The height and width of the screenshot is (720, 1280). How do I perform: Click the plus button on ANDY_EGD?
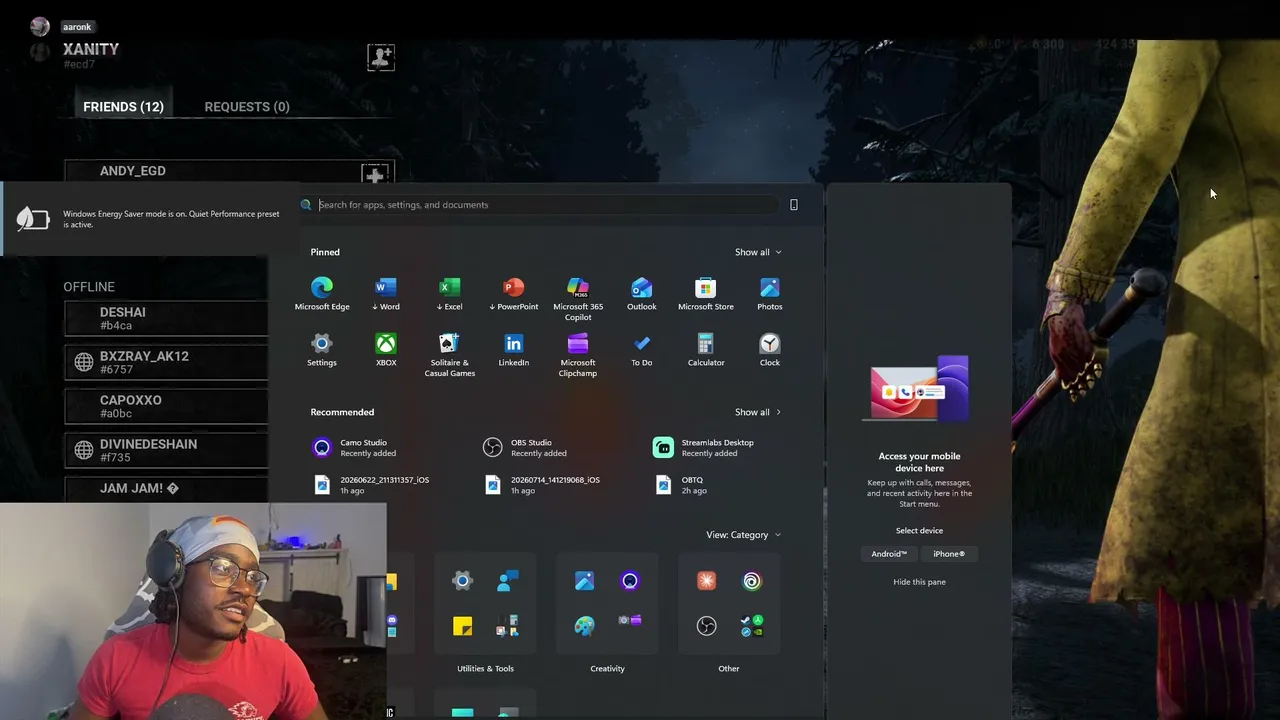click(375, 176)
